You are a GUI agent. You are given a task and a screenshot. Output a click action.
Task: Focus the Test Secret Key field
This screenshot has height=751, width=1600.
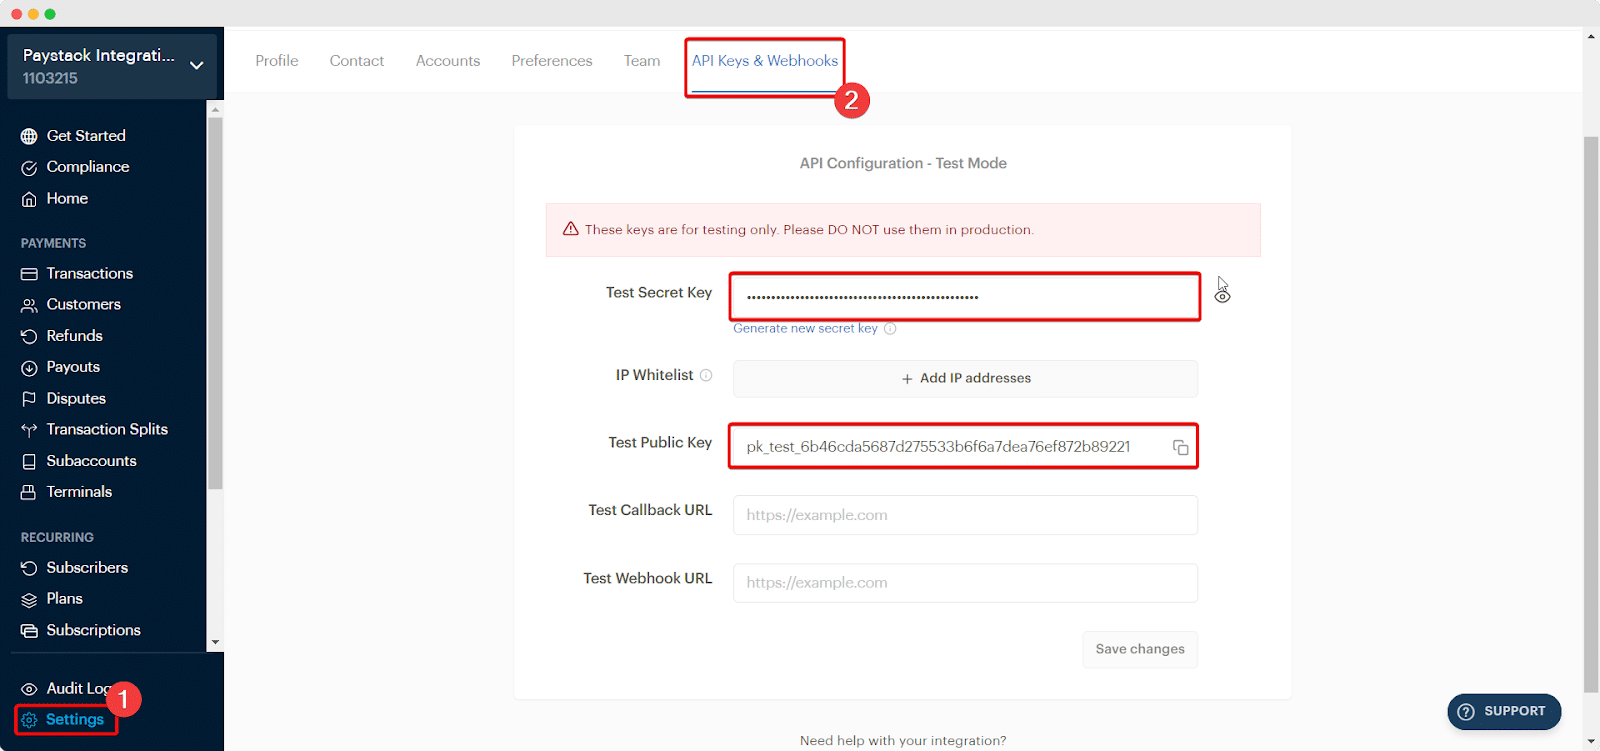point(965,297)
